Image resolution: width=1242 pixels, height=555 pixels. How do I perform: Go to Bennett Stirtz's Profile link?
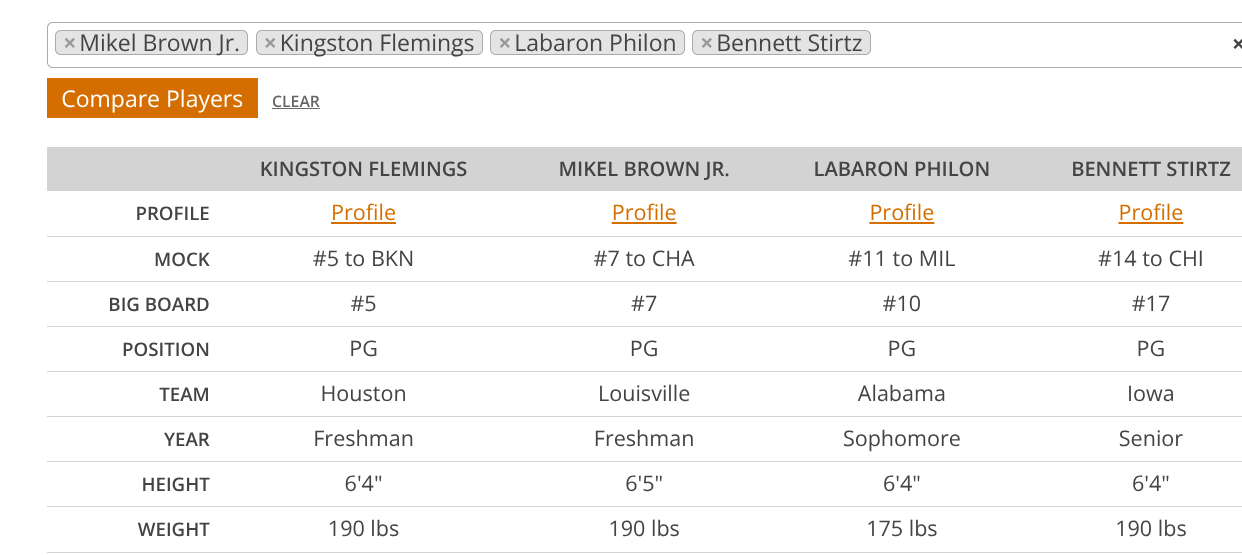pos(1150,213)
